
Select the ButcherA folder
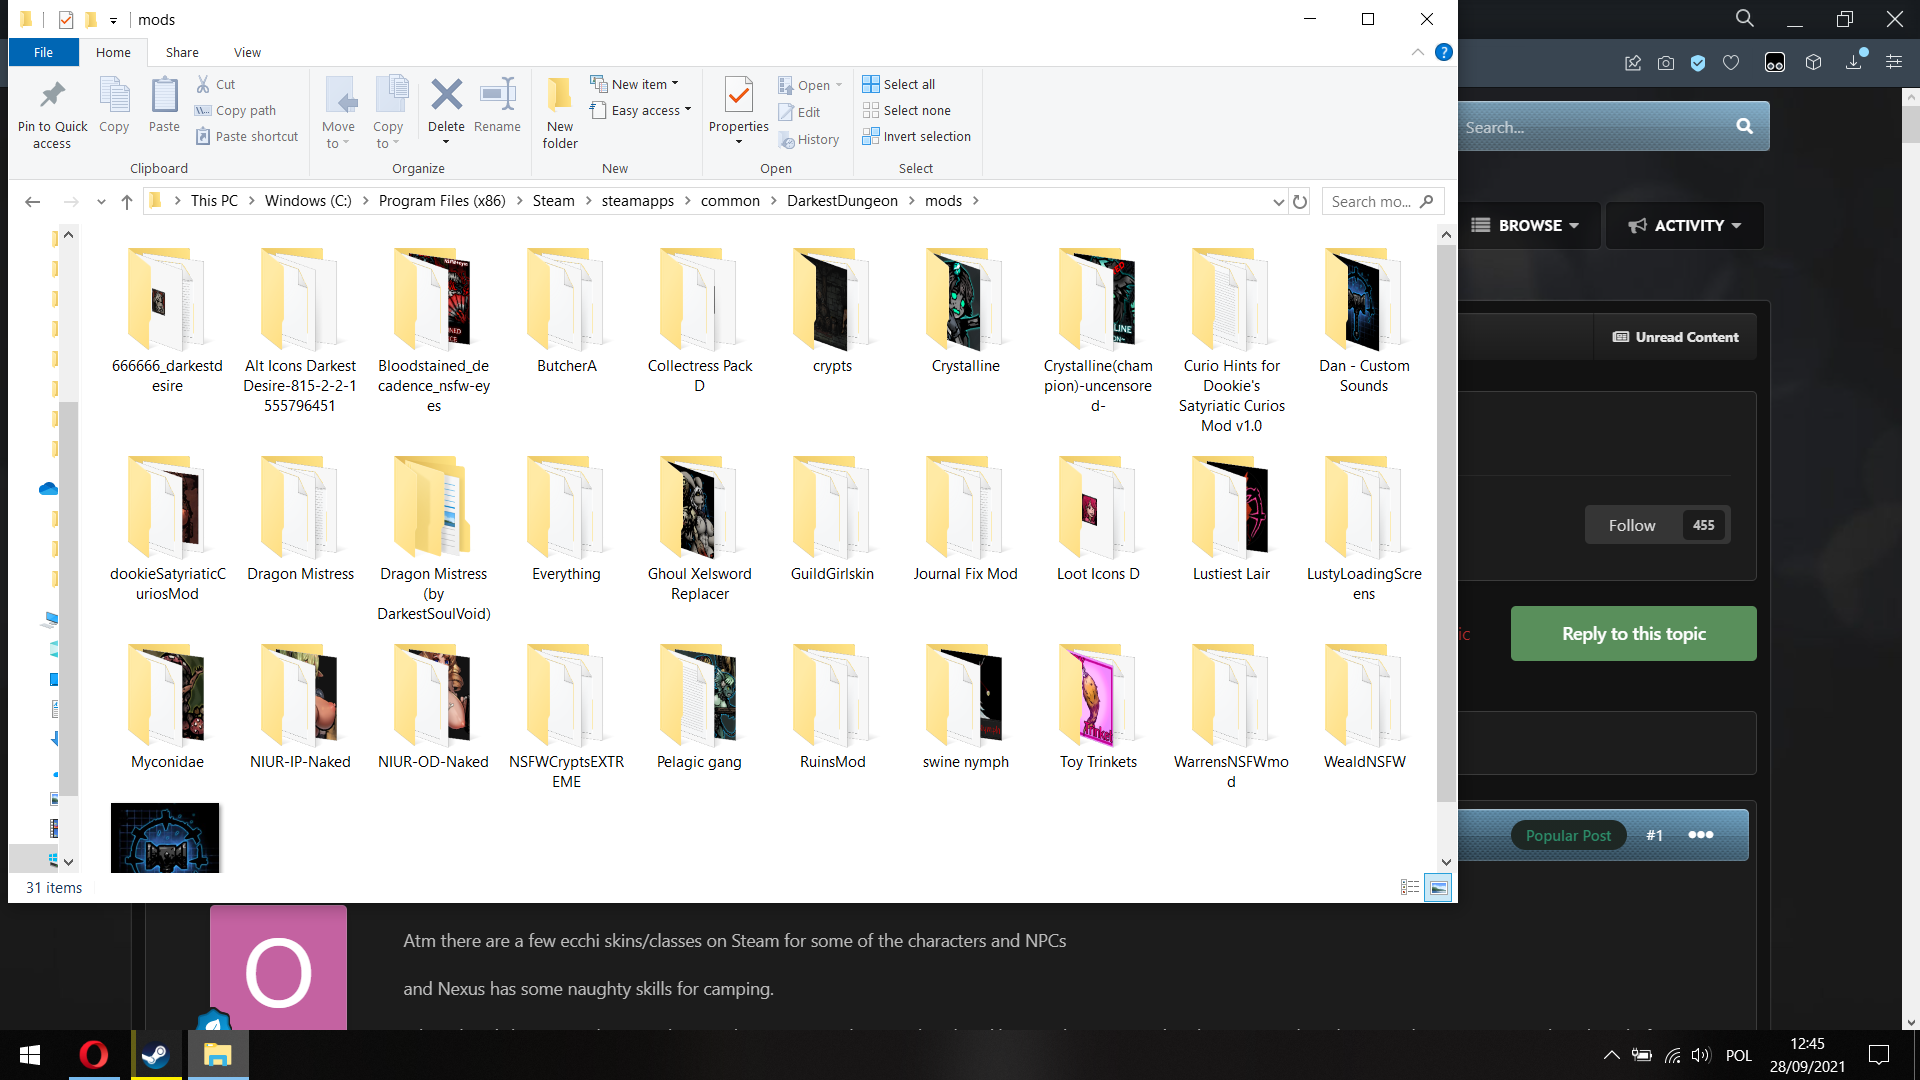(566, 311)
